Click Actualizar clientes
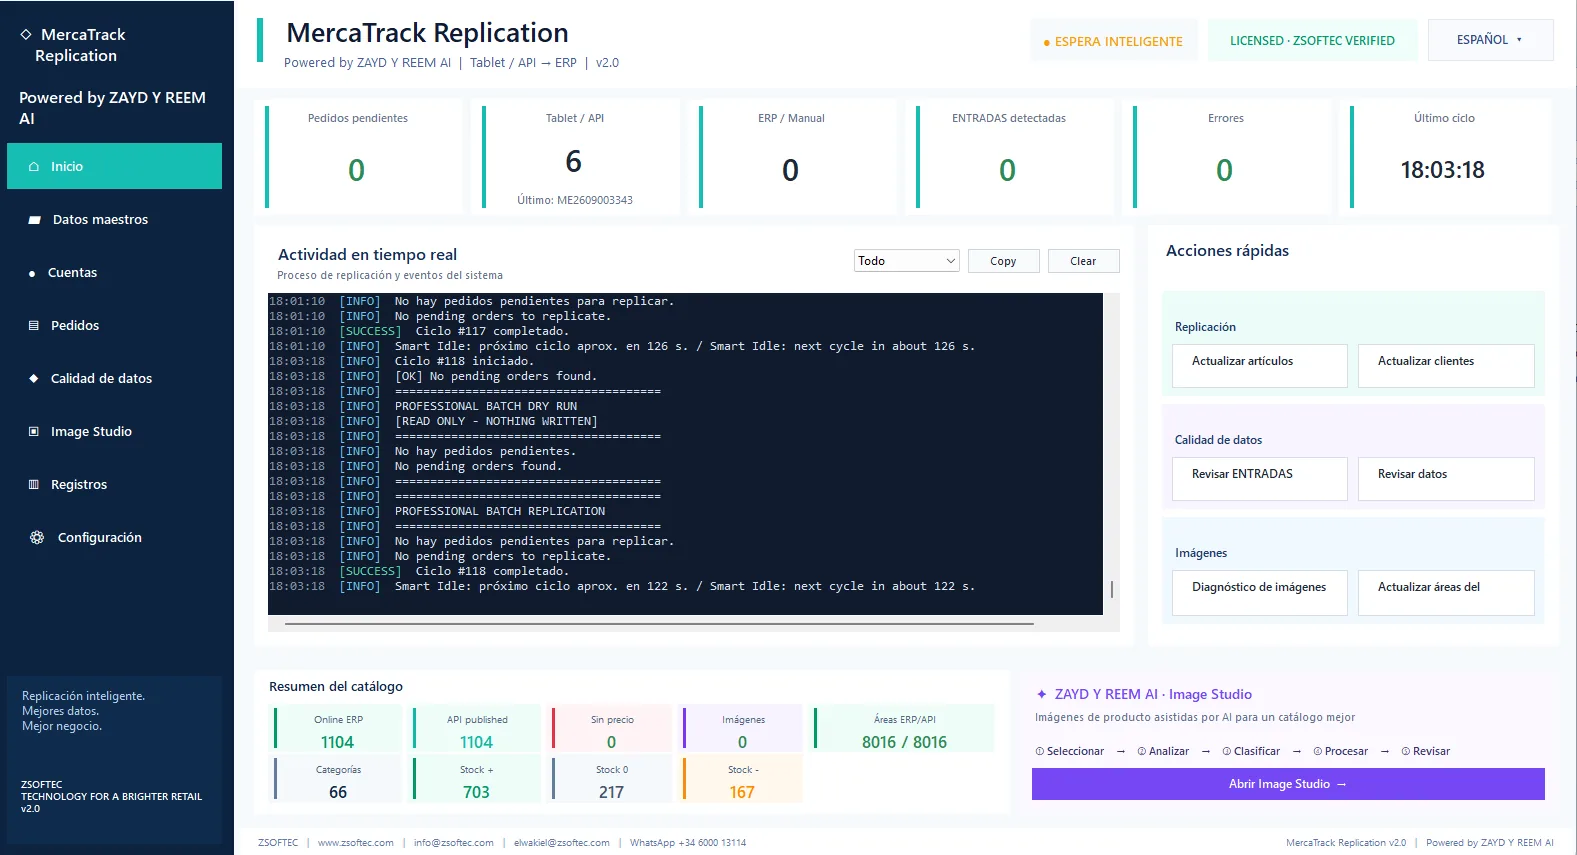Image resolution: width=1577 pixels, height=855 pixels. pos(1446,365)
